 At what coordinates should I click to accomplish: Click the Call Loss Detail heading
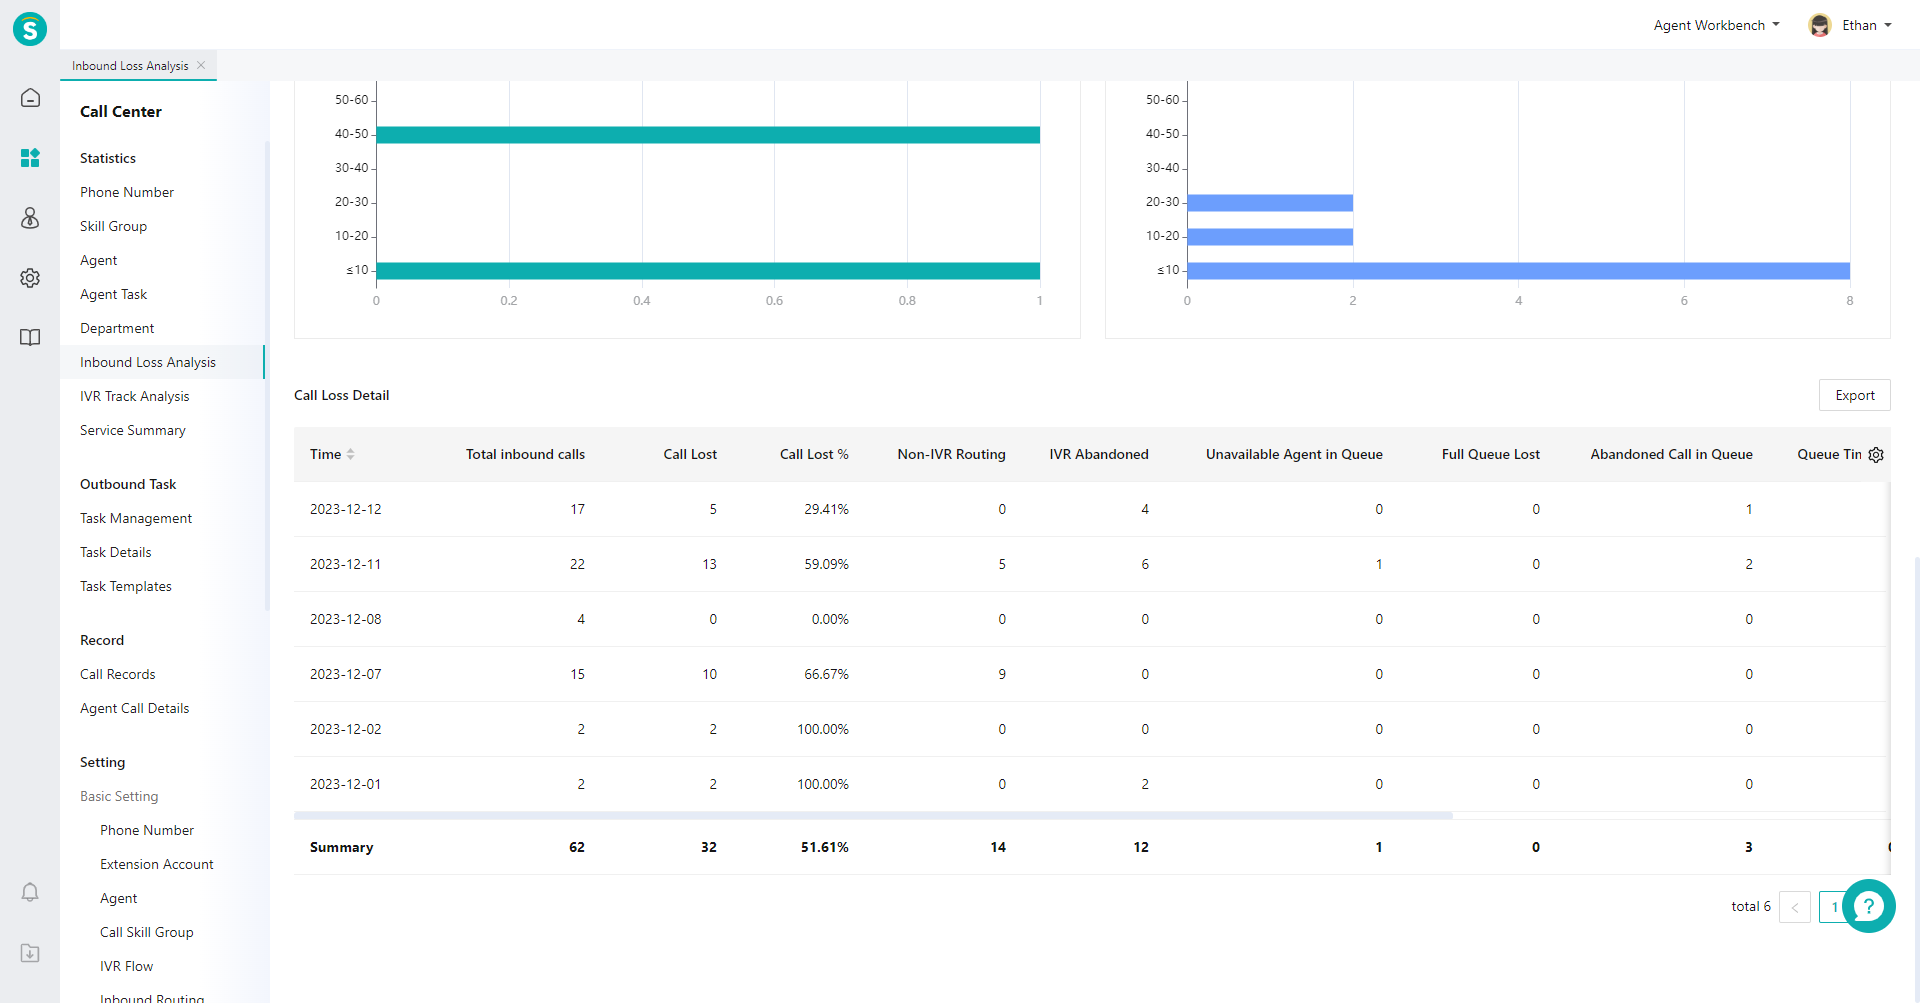(342, 395)
